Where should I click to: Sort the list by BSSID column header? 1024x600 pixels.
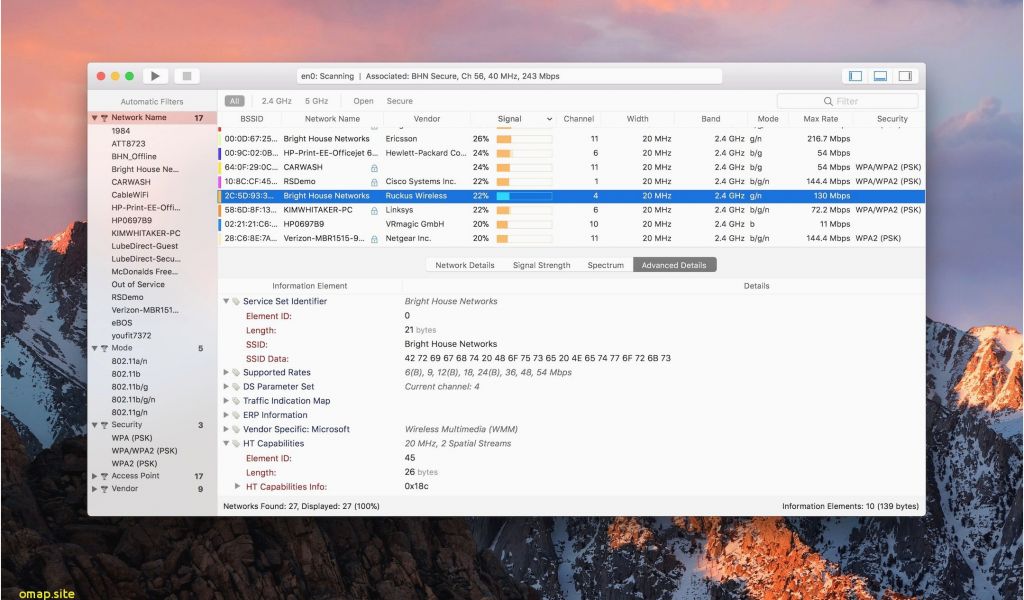tap(251, 119)
